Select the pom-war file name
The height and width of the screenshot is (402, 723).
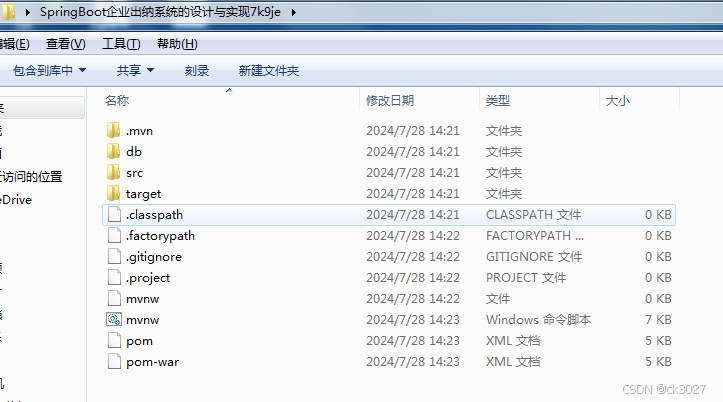(x=153, y=362)
